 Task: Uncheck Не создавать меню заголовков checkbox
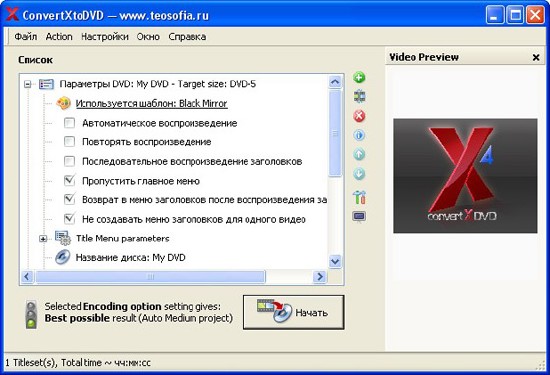pos(69,219)
